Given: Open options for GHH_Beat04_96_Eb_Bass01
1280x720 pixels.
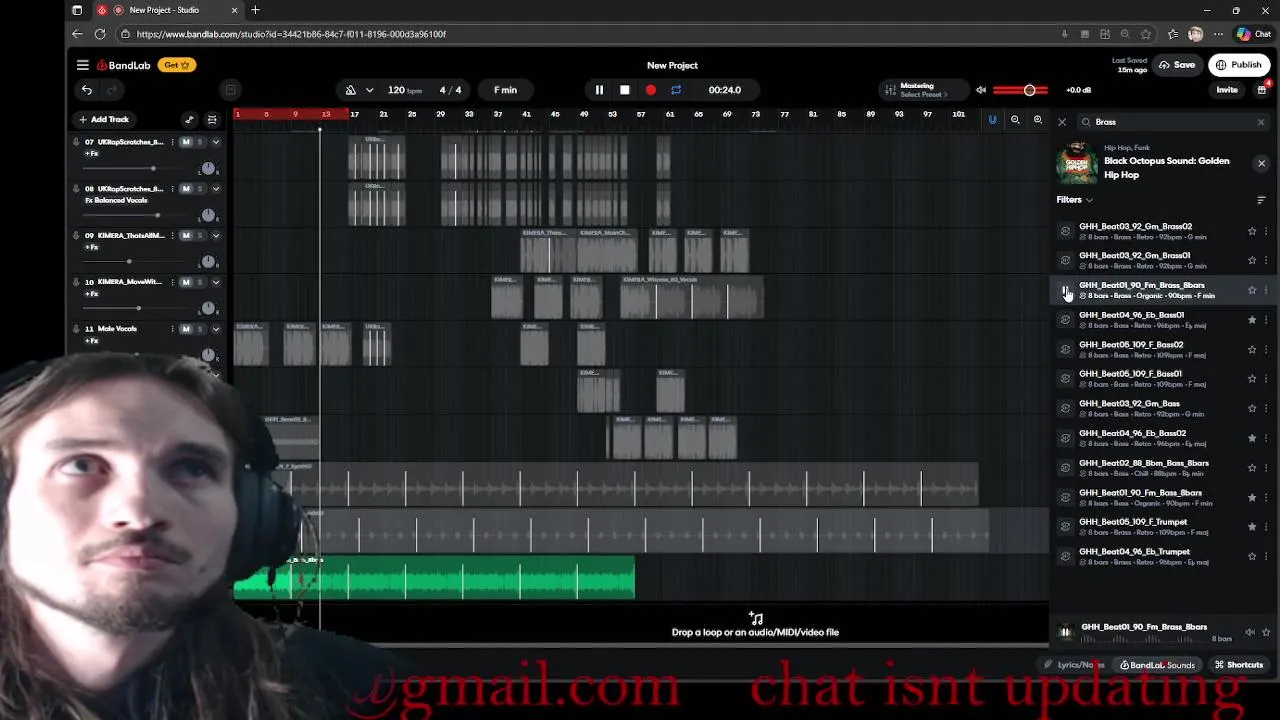Looking at the screenshot, I should pyautogui.click(x=1266, y=320).
